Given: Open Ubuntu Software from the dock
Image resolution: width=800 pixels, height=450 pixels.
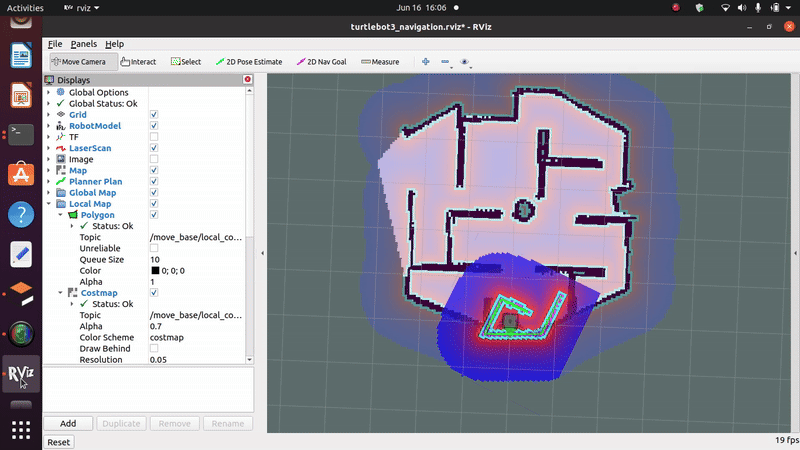Looking at the screenshot, I should click(x=21, y=174).
